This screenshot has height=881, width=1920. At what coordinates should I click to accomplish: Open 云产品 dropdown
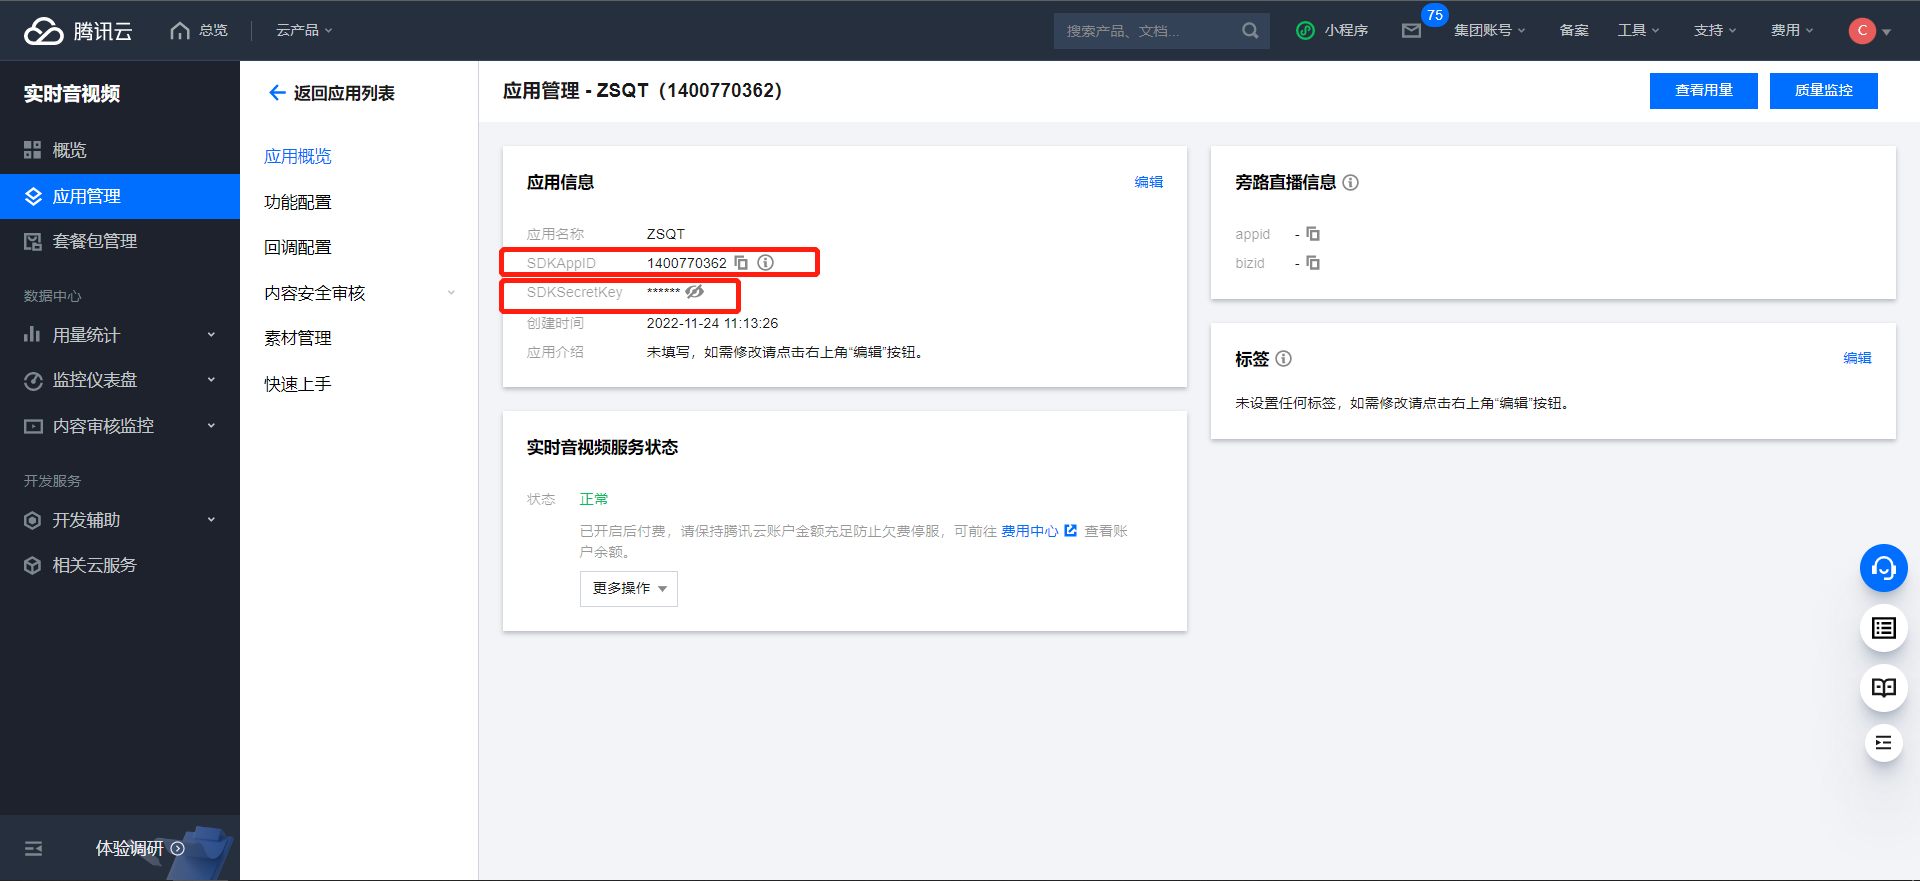click(x=304, y=31)
